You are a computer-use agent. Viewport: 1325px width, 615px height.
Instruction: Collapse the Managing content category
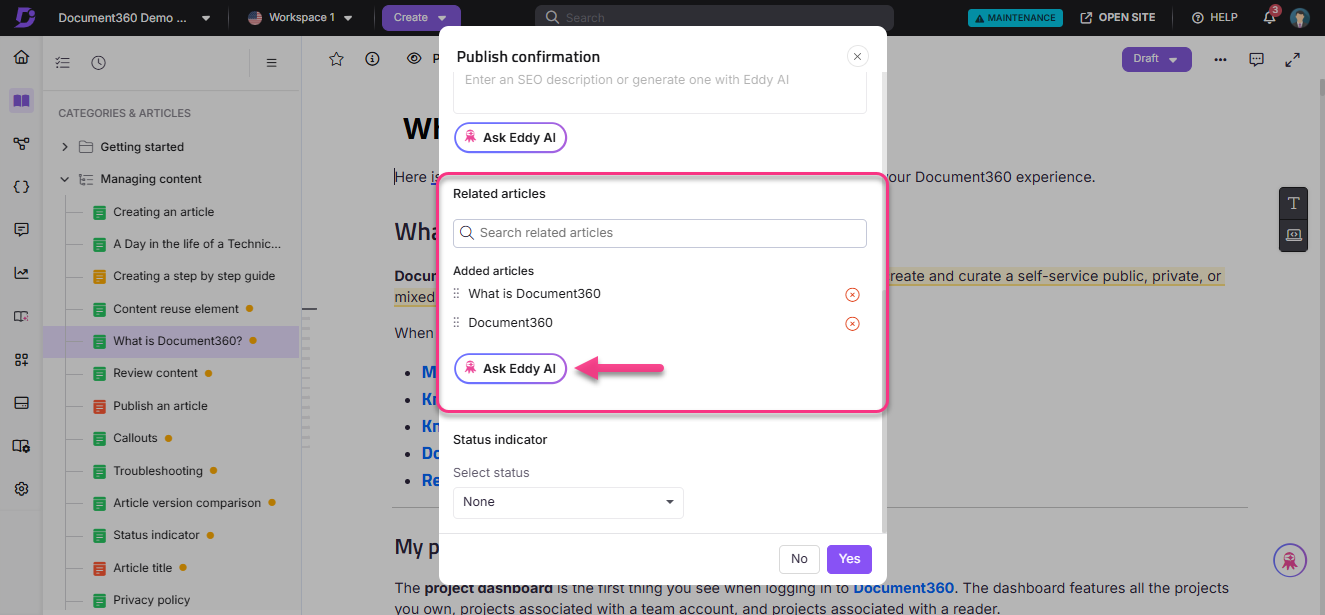click(64, 178)
